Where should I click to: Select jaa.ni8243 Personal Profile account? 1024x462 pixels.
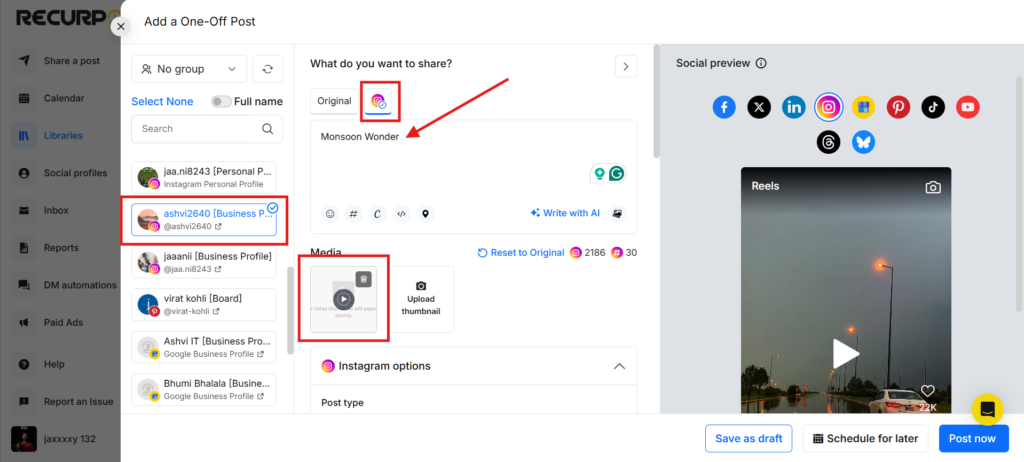tap(204, 178)
